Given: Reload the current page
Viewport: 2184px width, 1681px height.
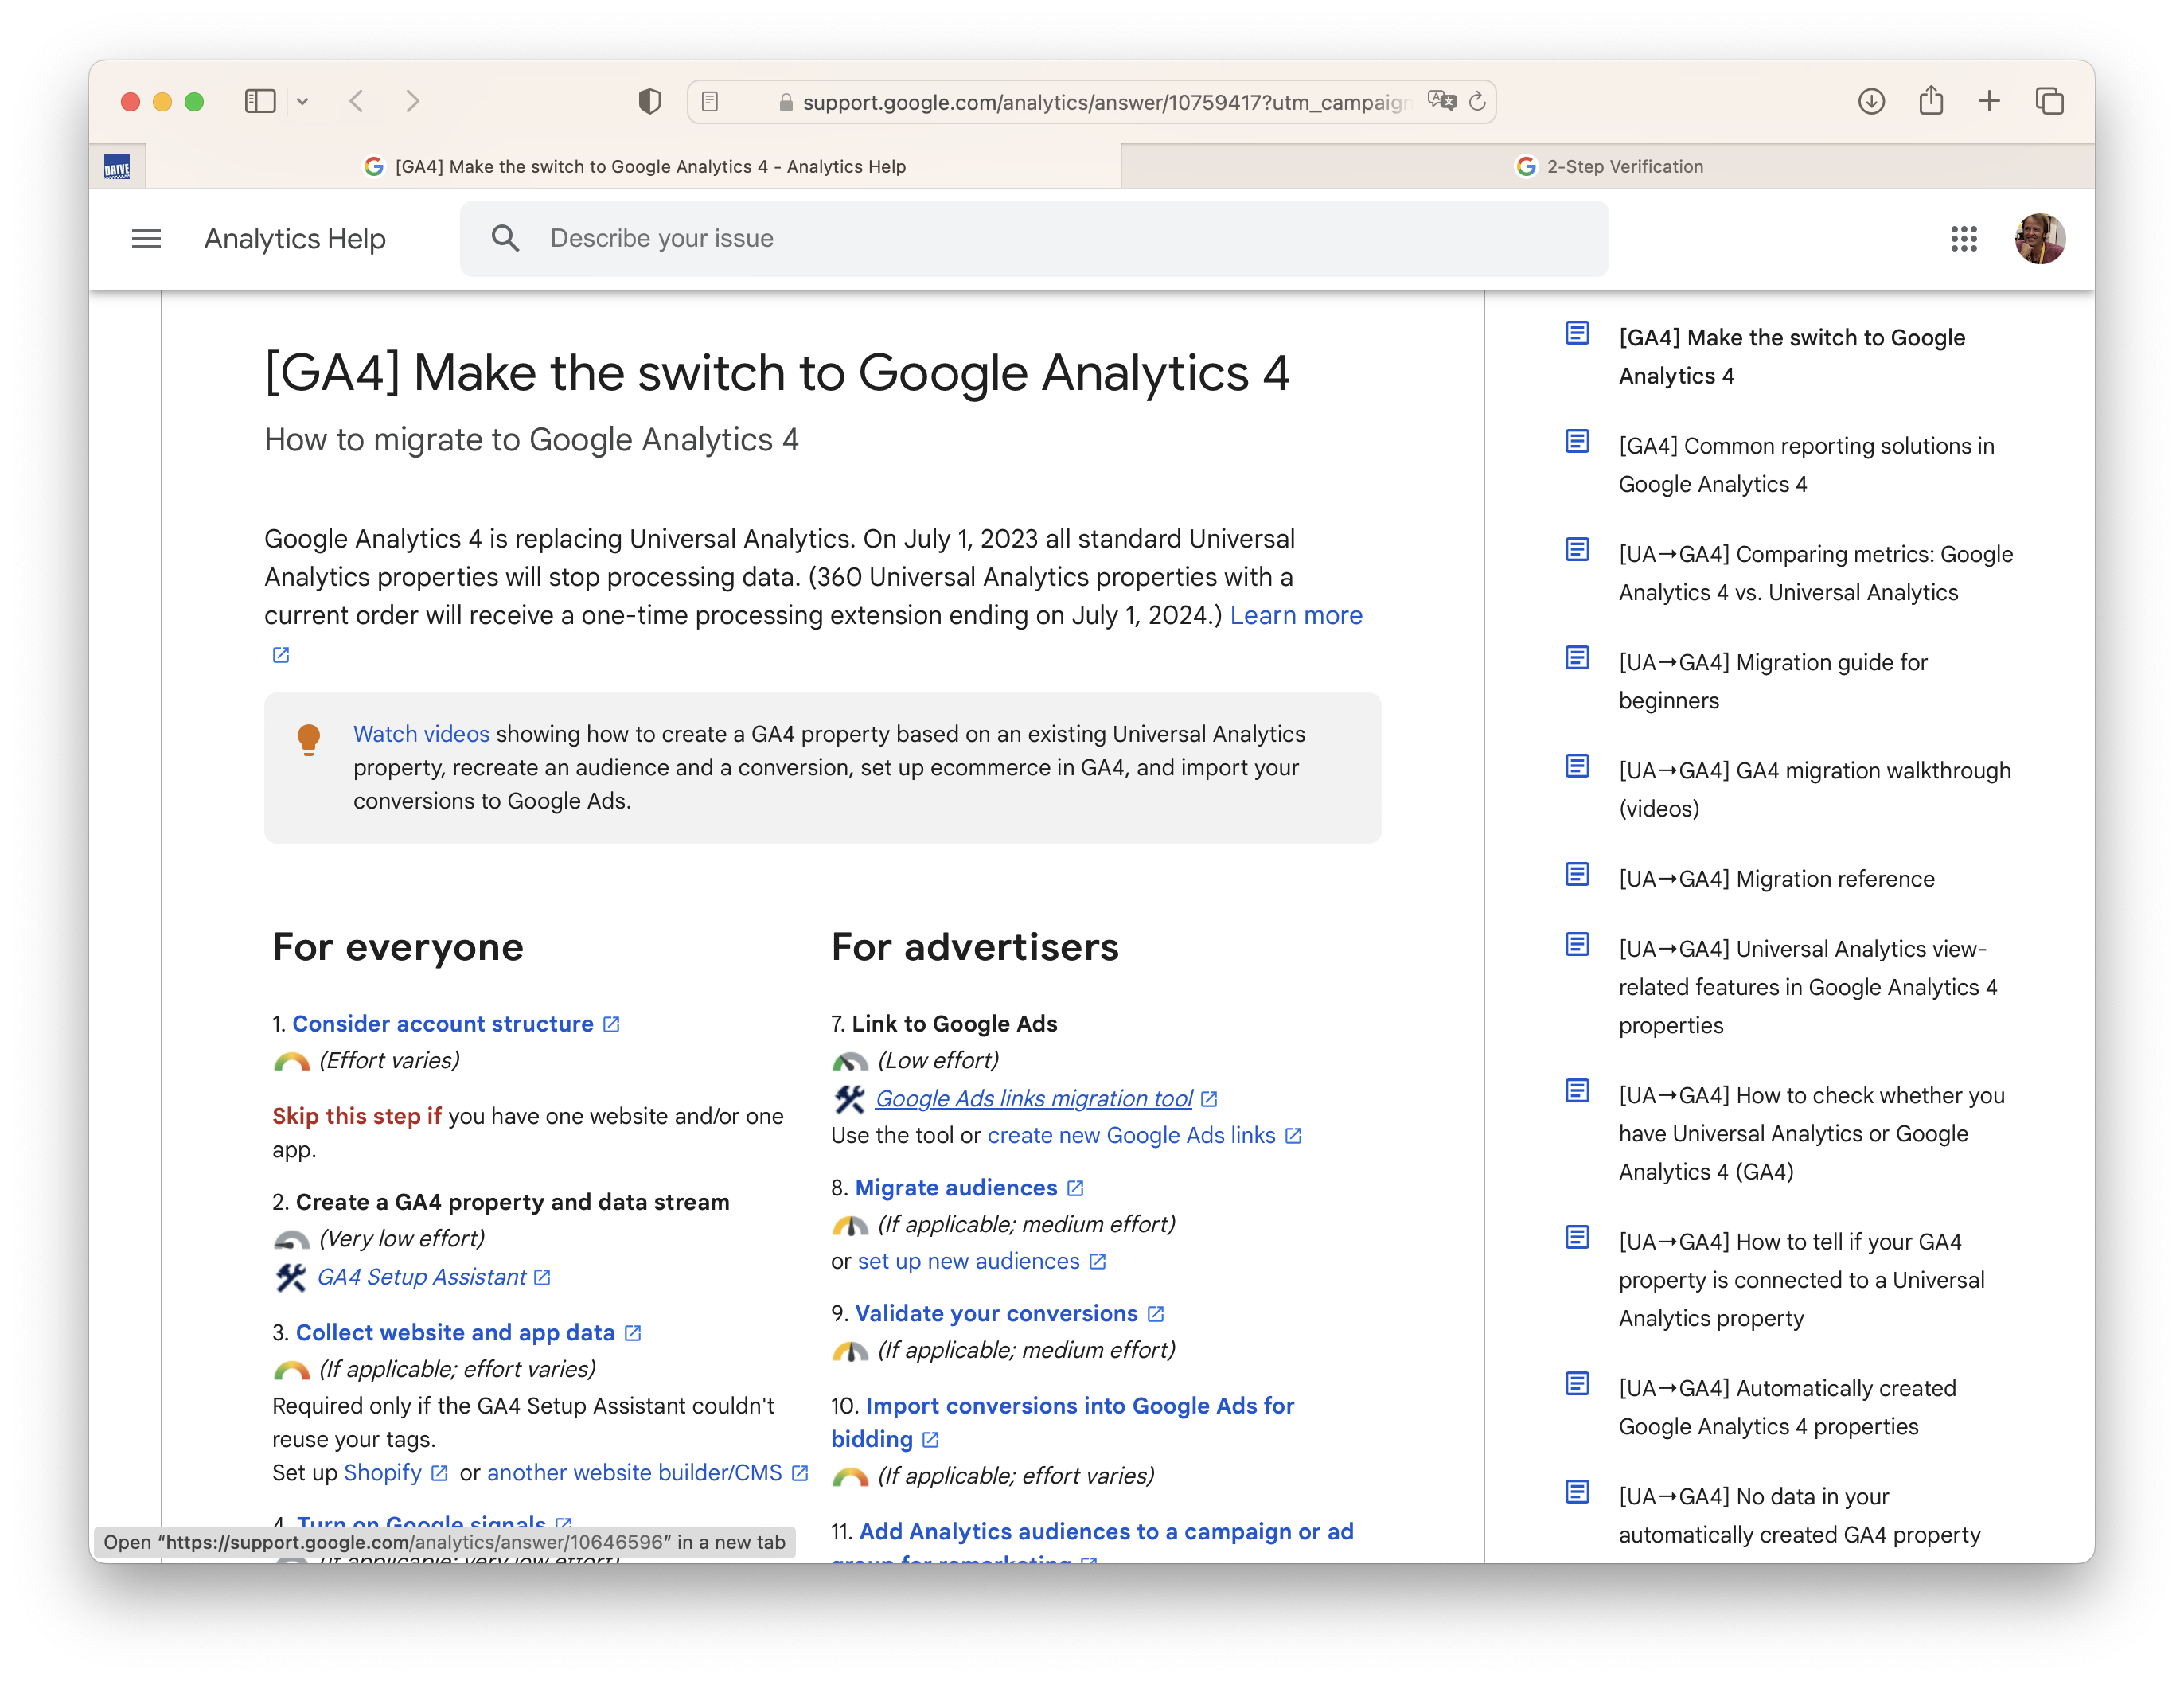Looking at the screenshot, I should pyautogui.click(x=1477, y=102).
